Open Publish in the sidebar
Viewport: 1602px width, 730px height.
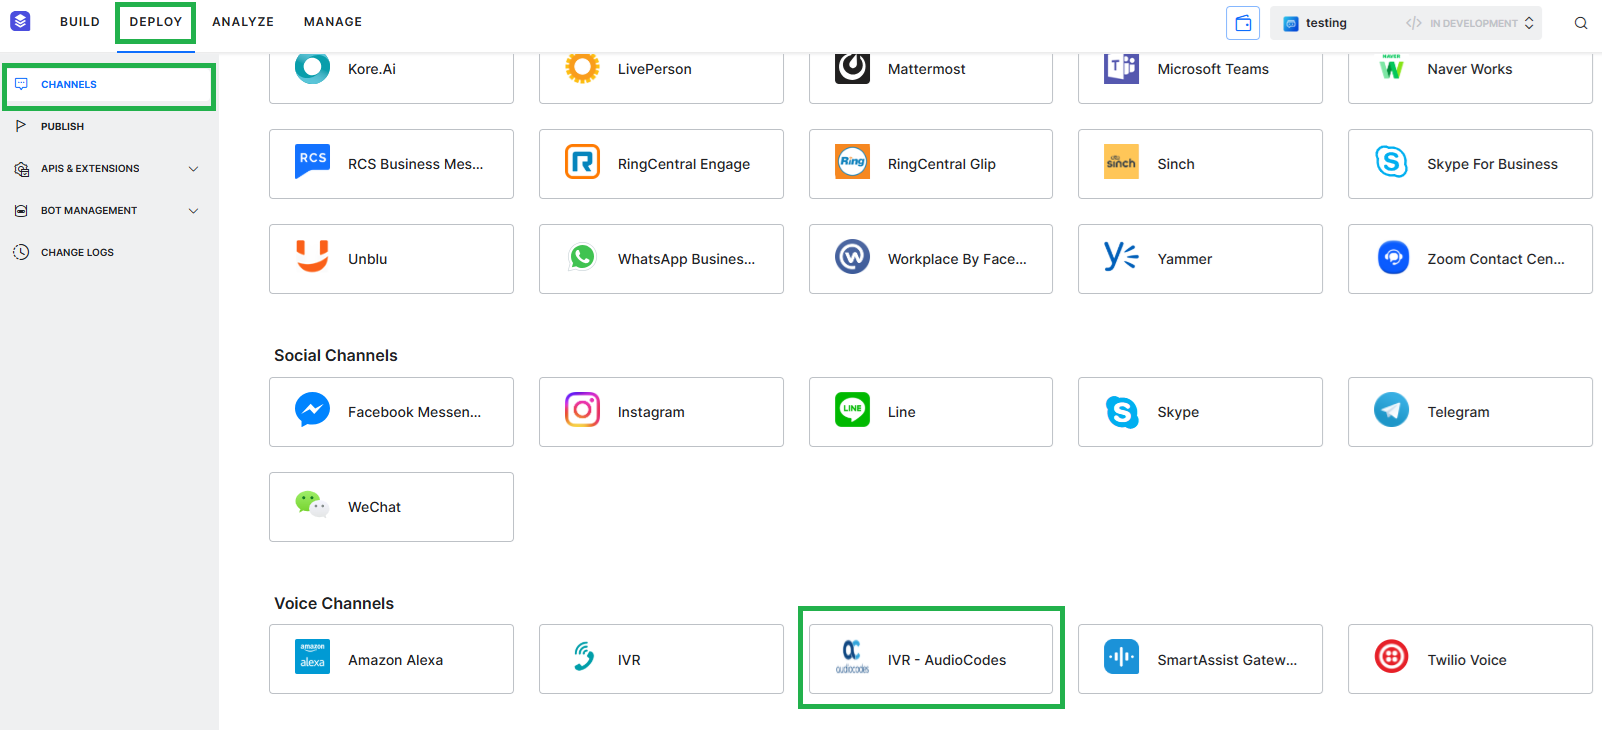(109, 127)
